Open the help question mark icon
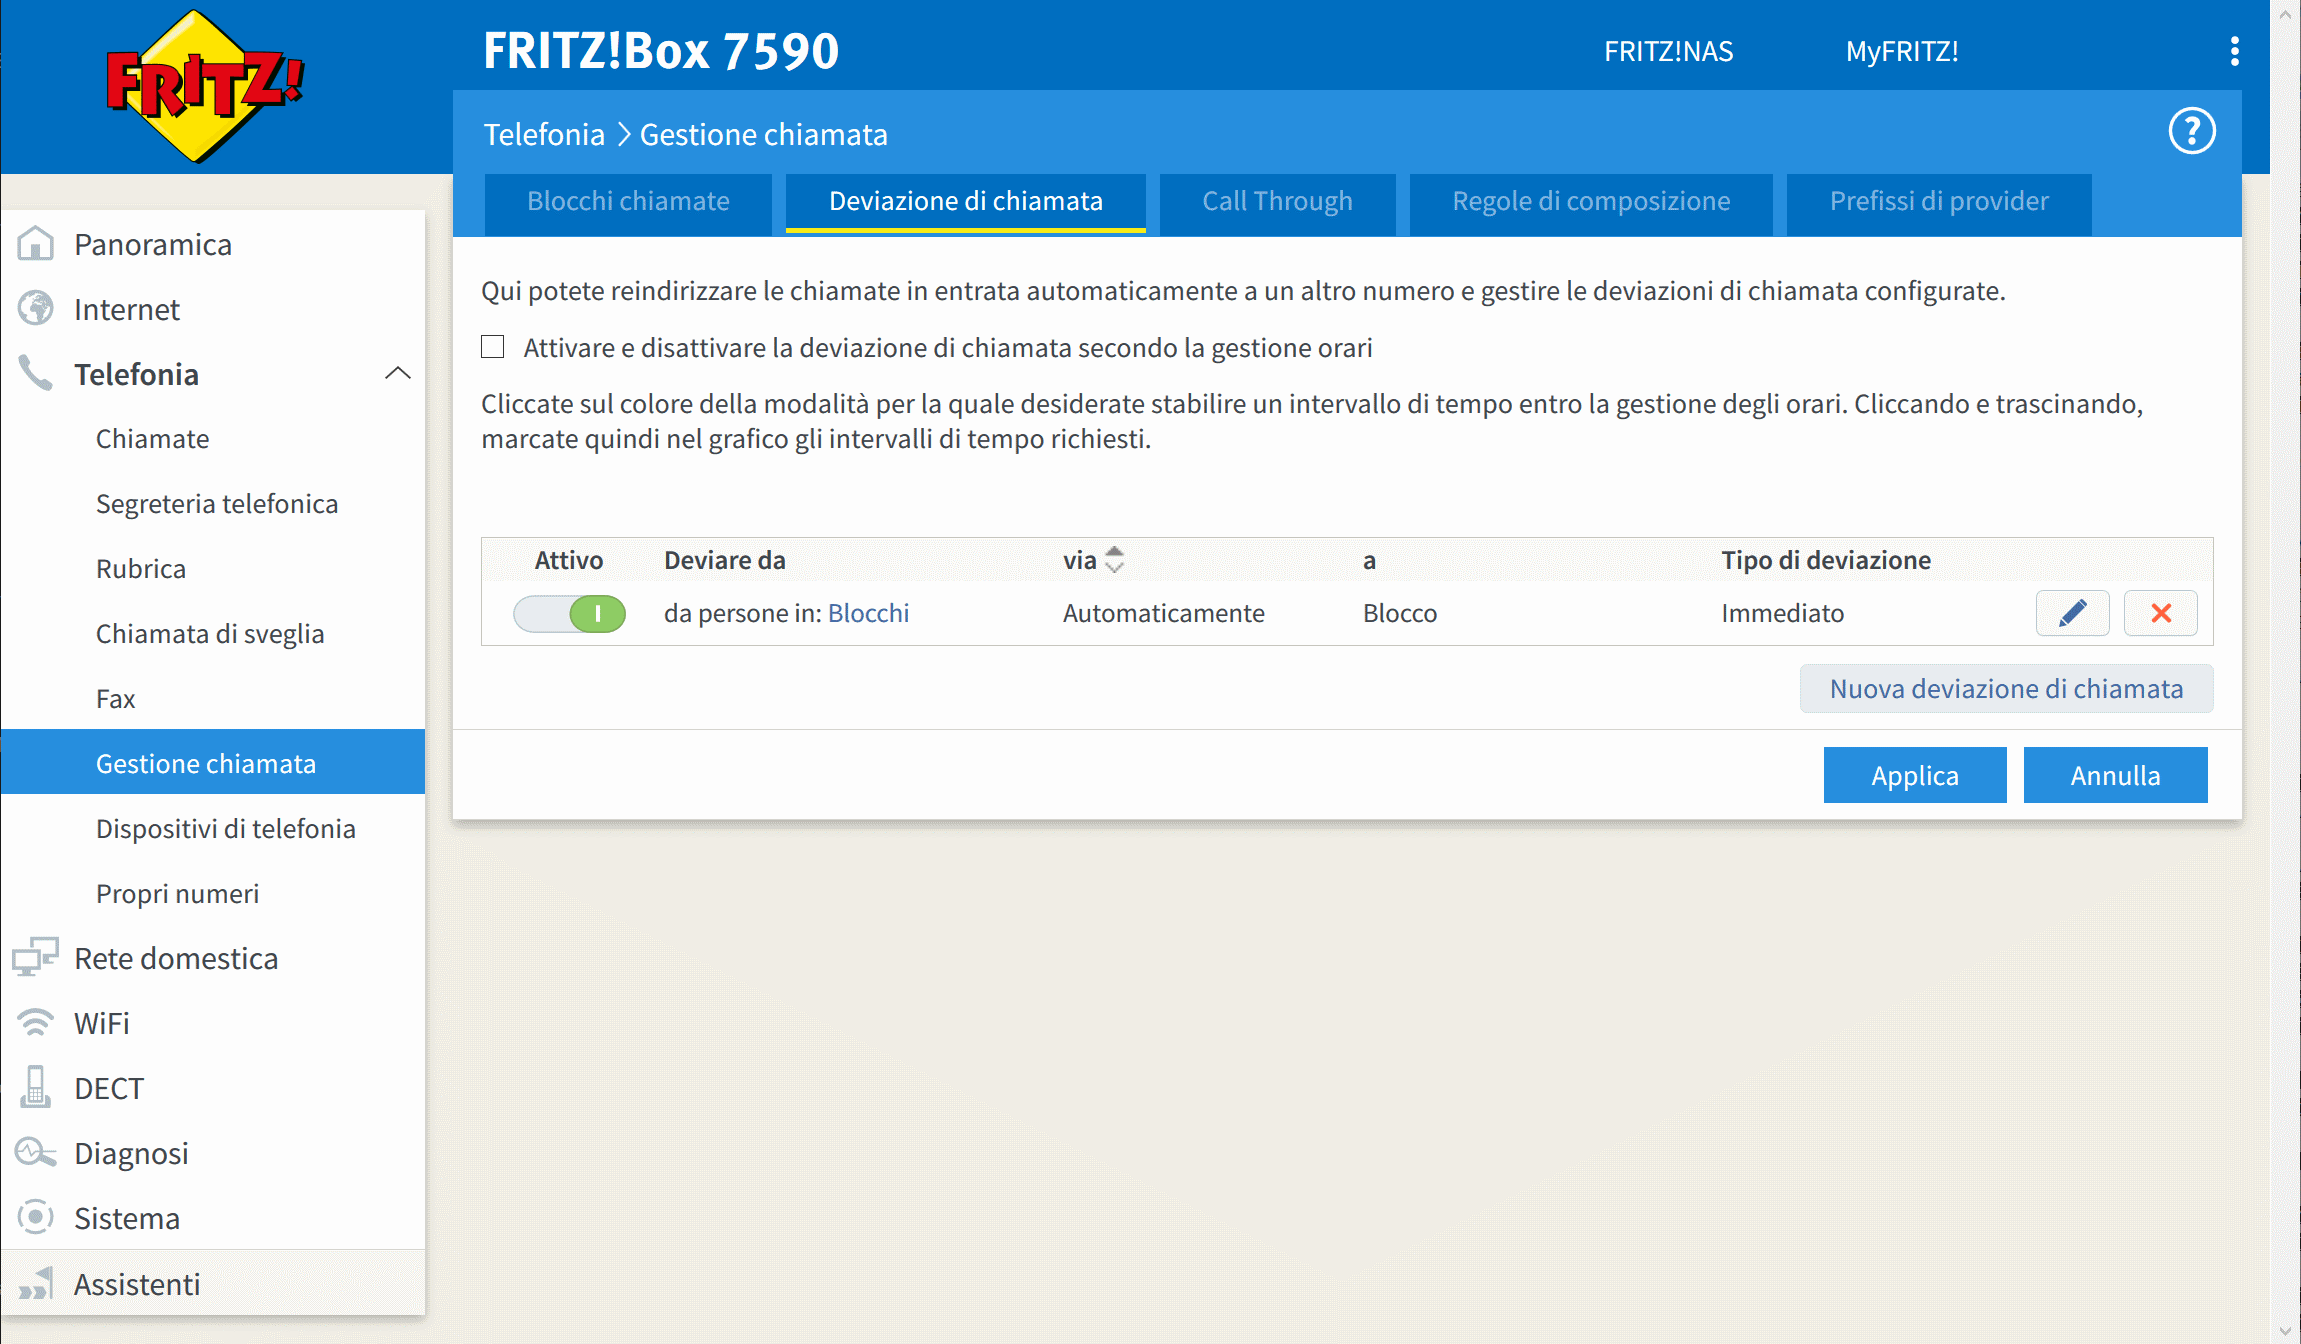 click(2191, 131)
